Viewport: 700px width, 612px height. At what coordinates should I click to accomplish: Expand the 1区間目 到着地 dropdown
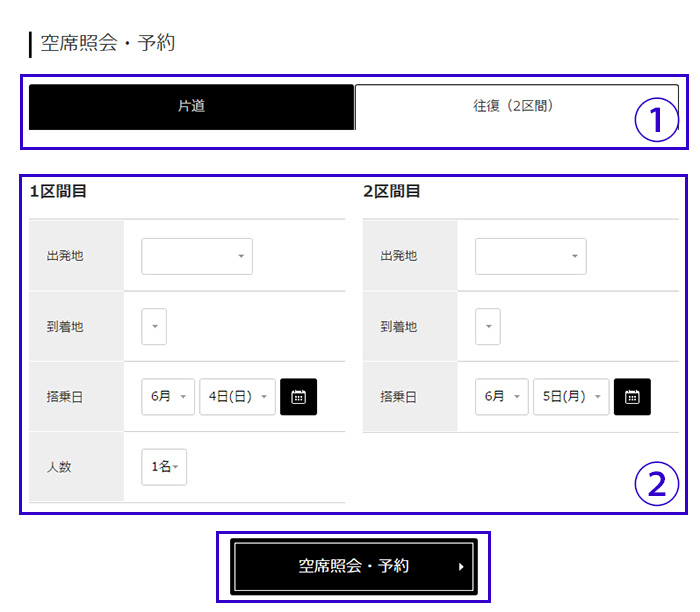[x=154, y=327]
